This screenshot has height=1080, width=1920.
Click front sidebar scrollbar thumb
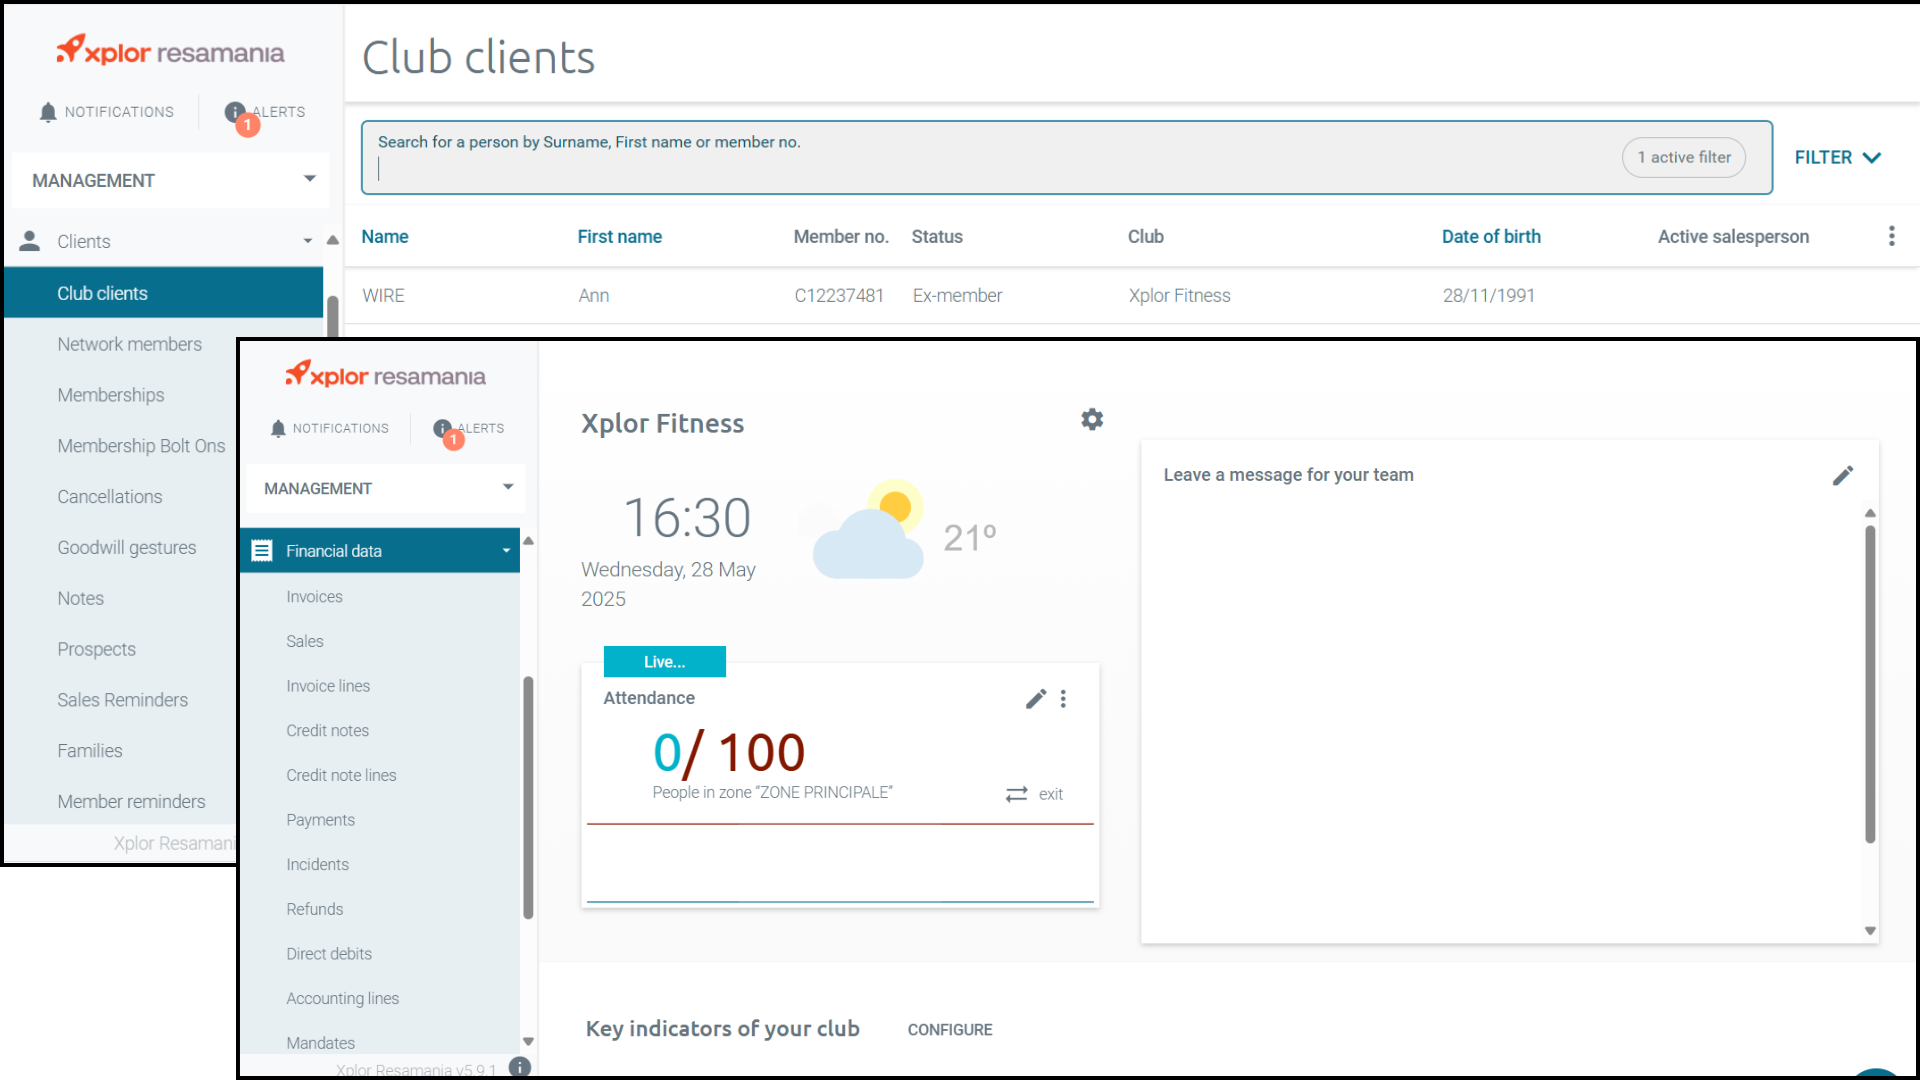pos(528,797)
